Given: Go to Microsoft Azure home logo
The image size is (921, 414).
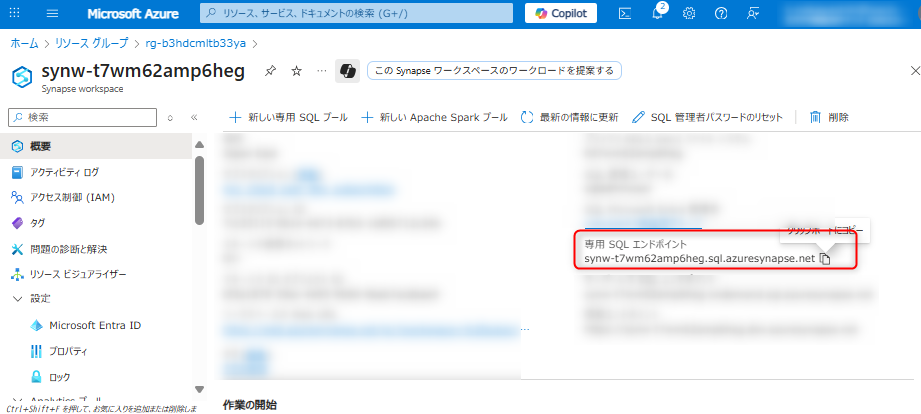Looking at the screenshot, I should tap(133, 14).
